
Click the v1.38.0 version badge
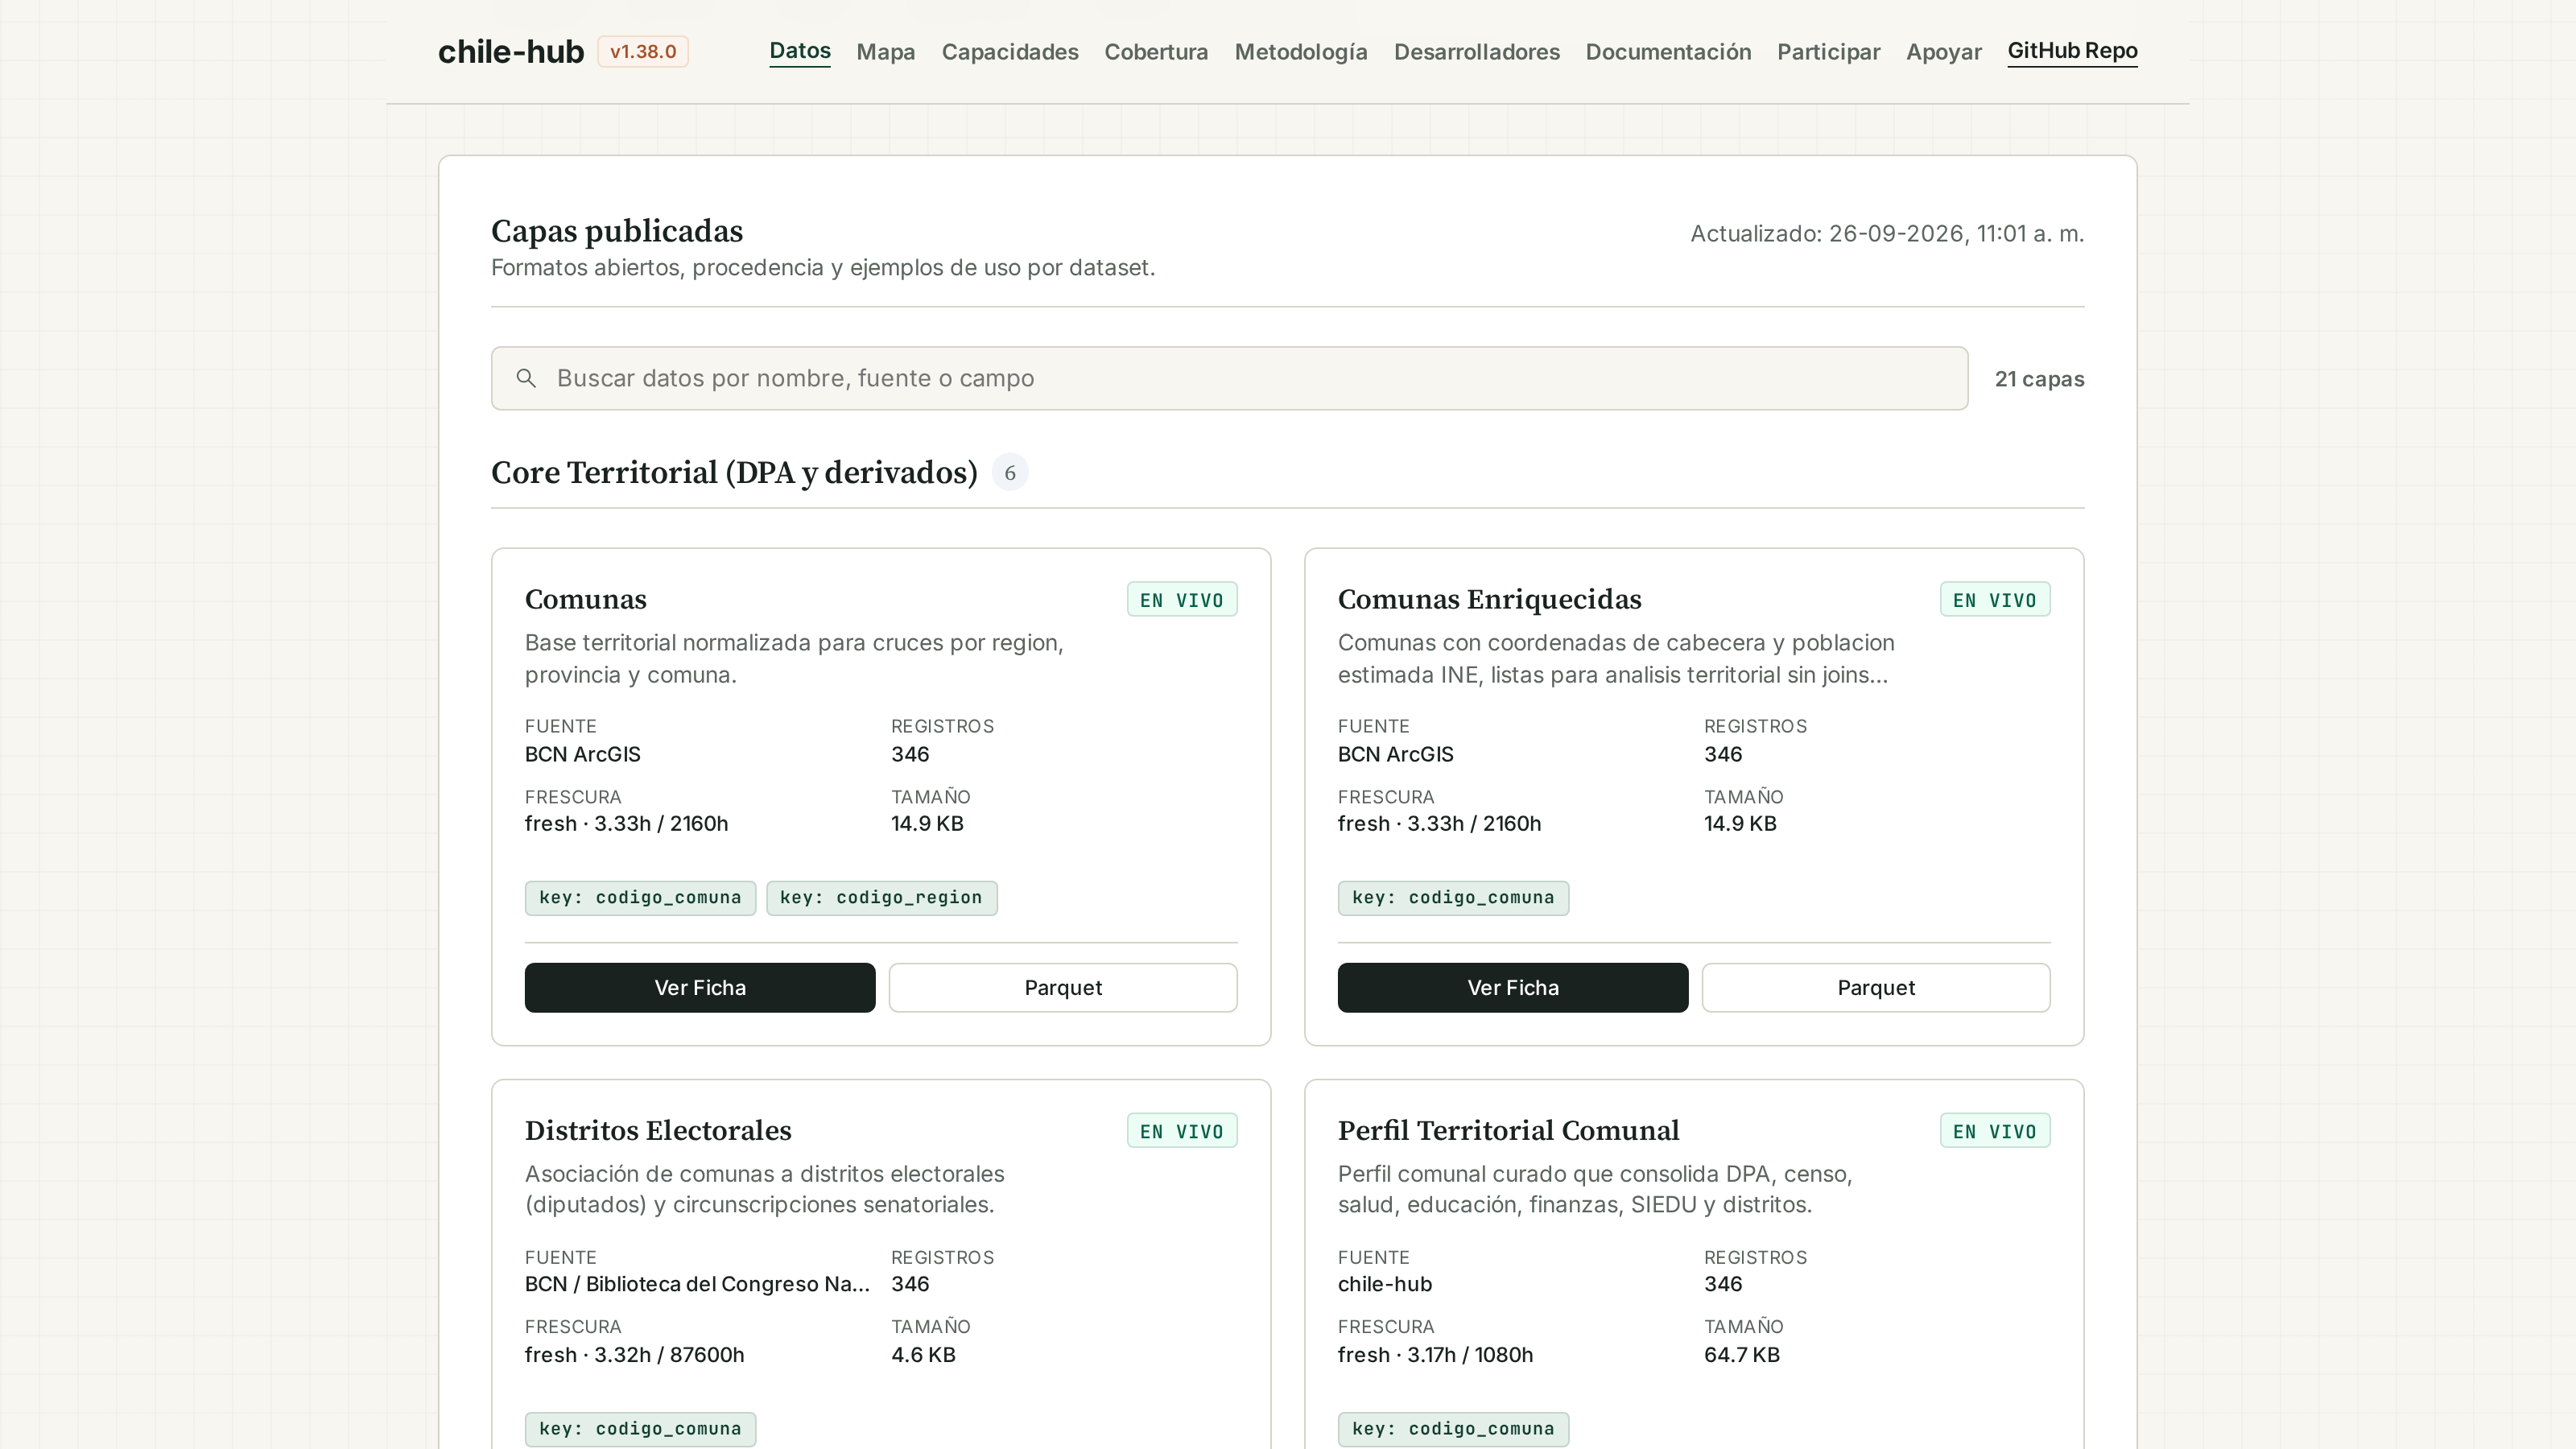(x=643, y=51)
